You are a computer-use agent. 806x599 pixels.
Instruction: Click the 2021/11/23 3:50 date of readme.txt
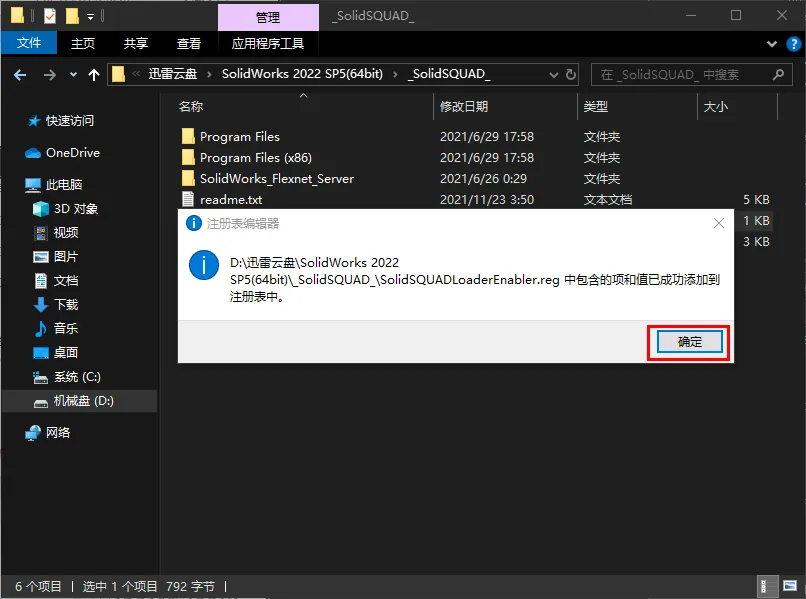coord(487,199)
